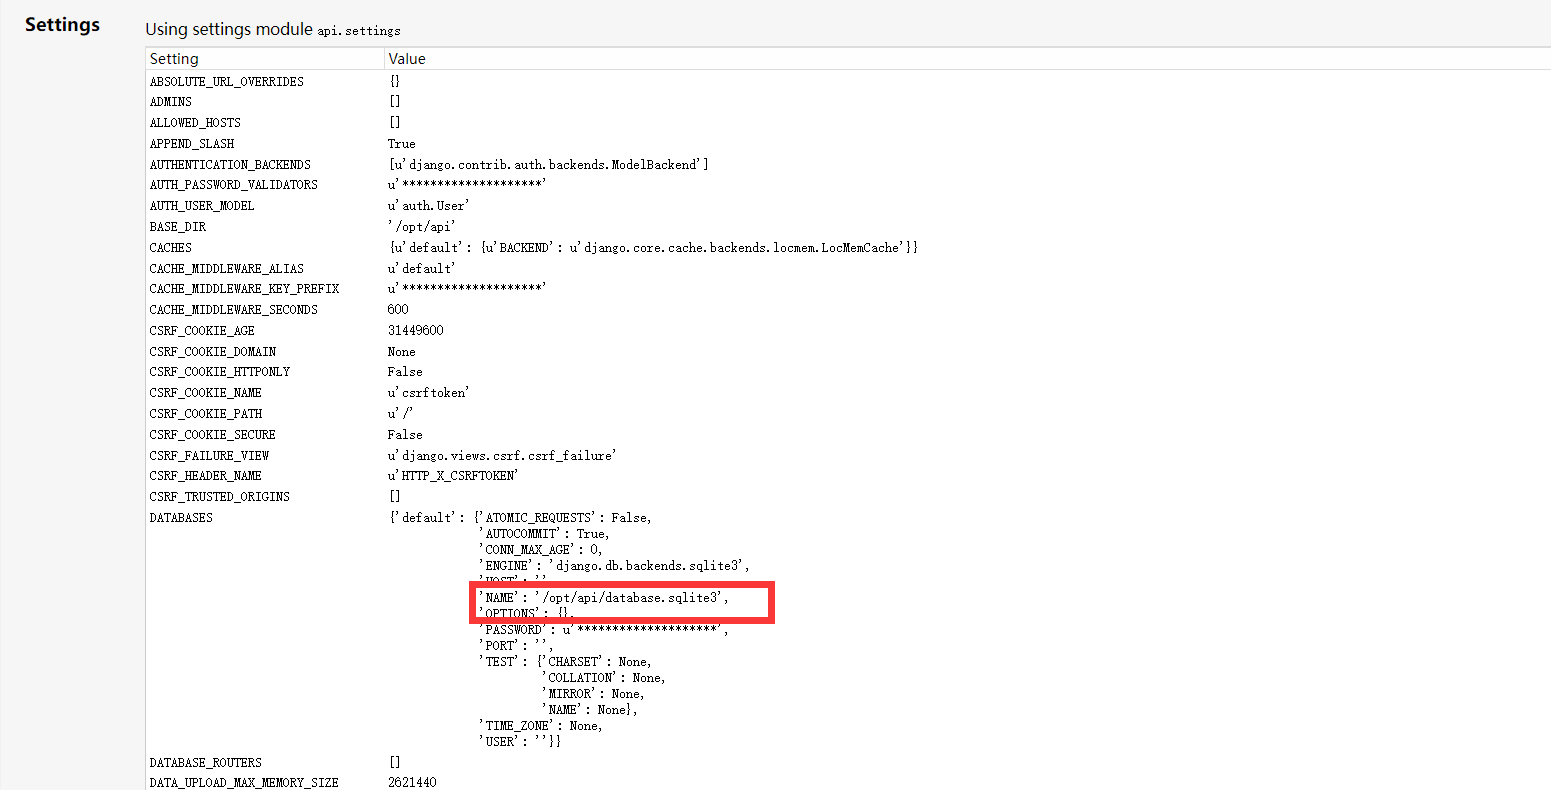Click the LocMemCache value of CACHES

click(x=653, y=248)
